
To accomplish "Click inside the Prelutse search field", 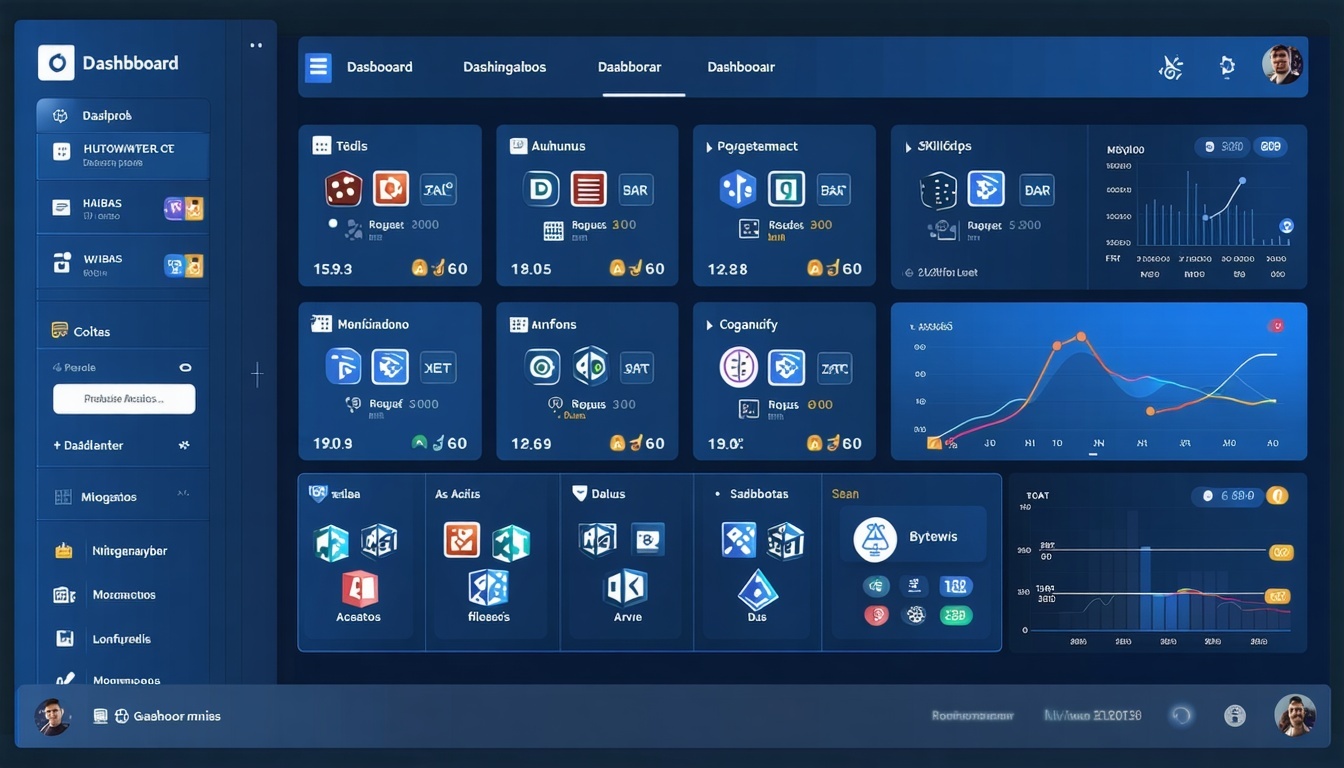I will pos(124,398).
